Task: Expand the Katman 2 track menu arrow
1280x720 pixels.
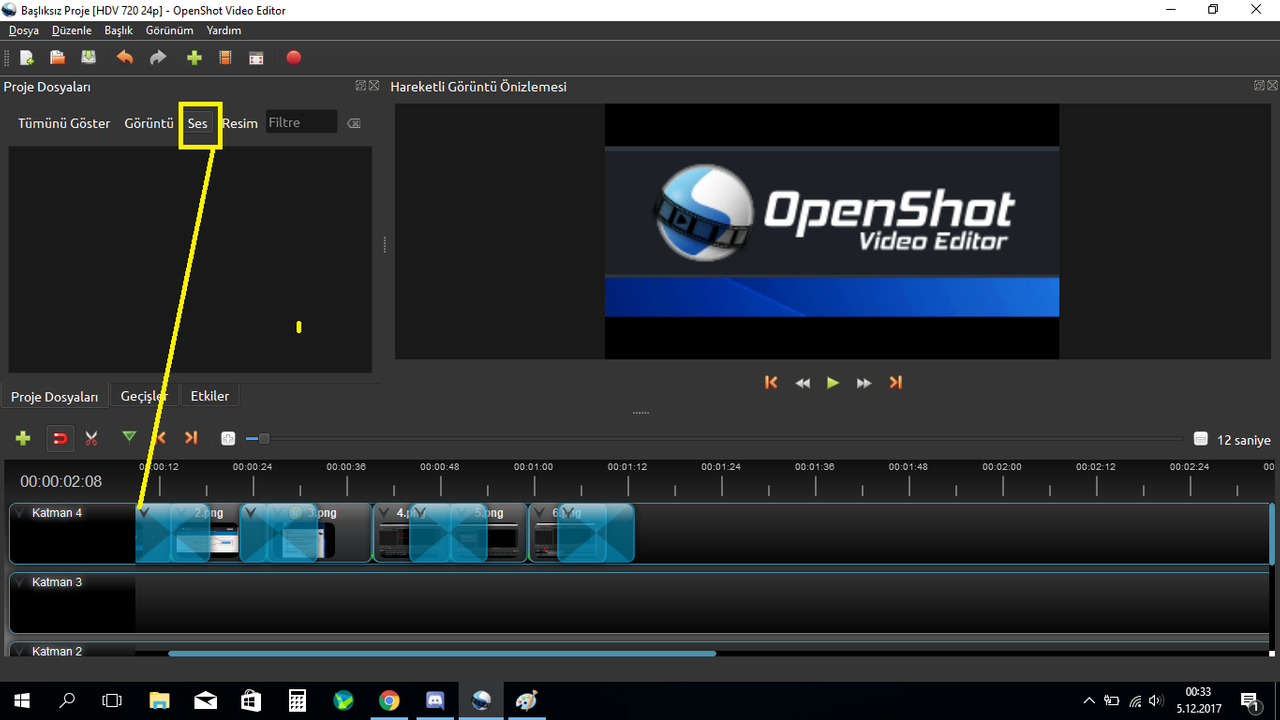Action: tap(20, 651)
